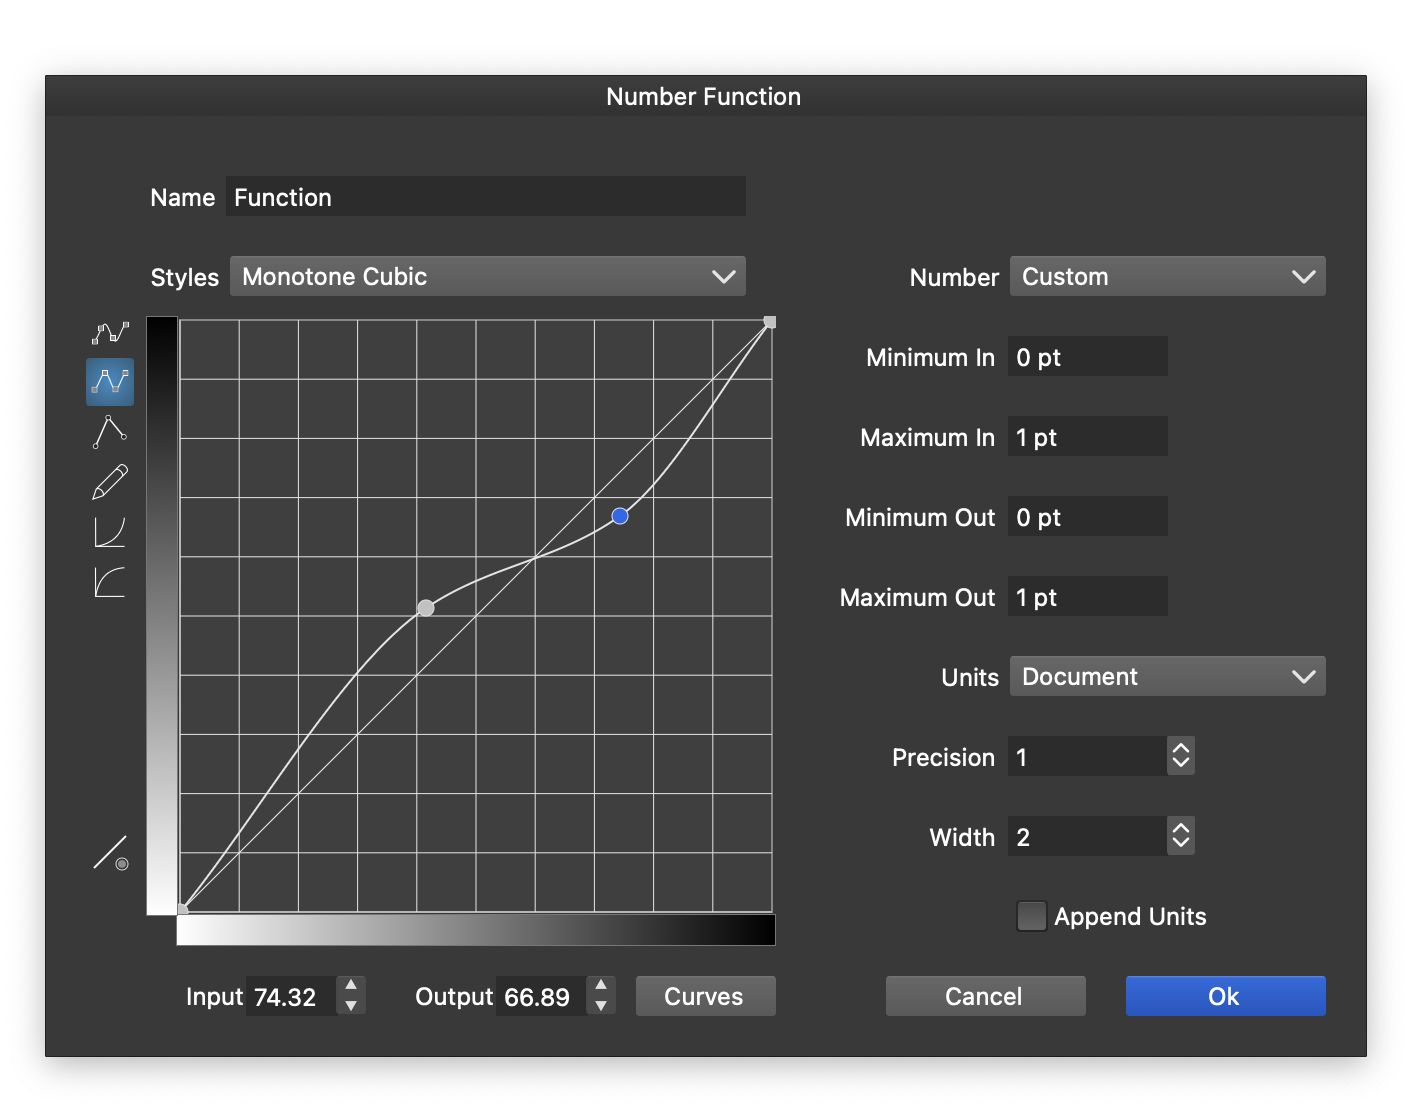Screen dimensions: 1412x1110
Task: Select the linear segment curve tool
Action: [x=110, y=432]
